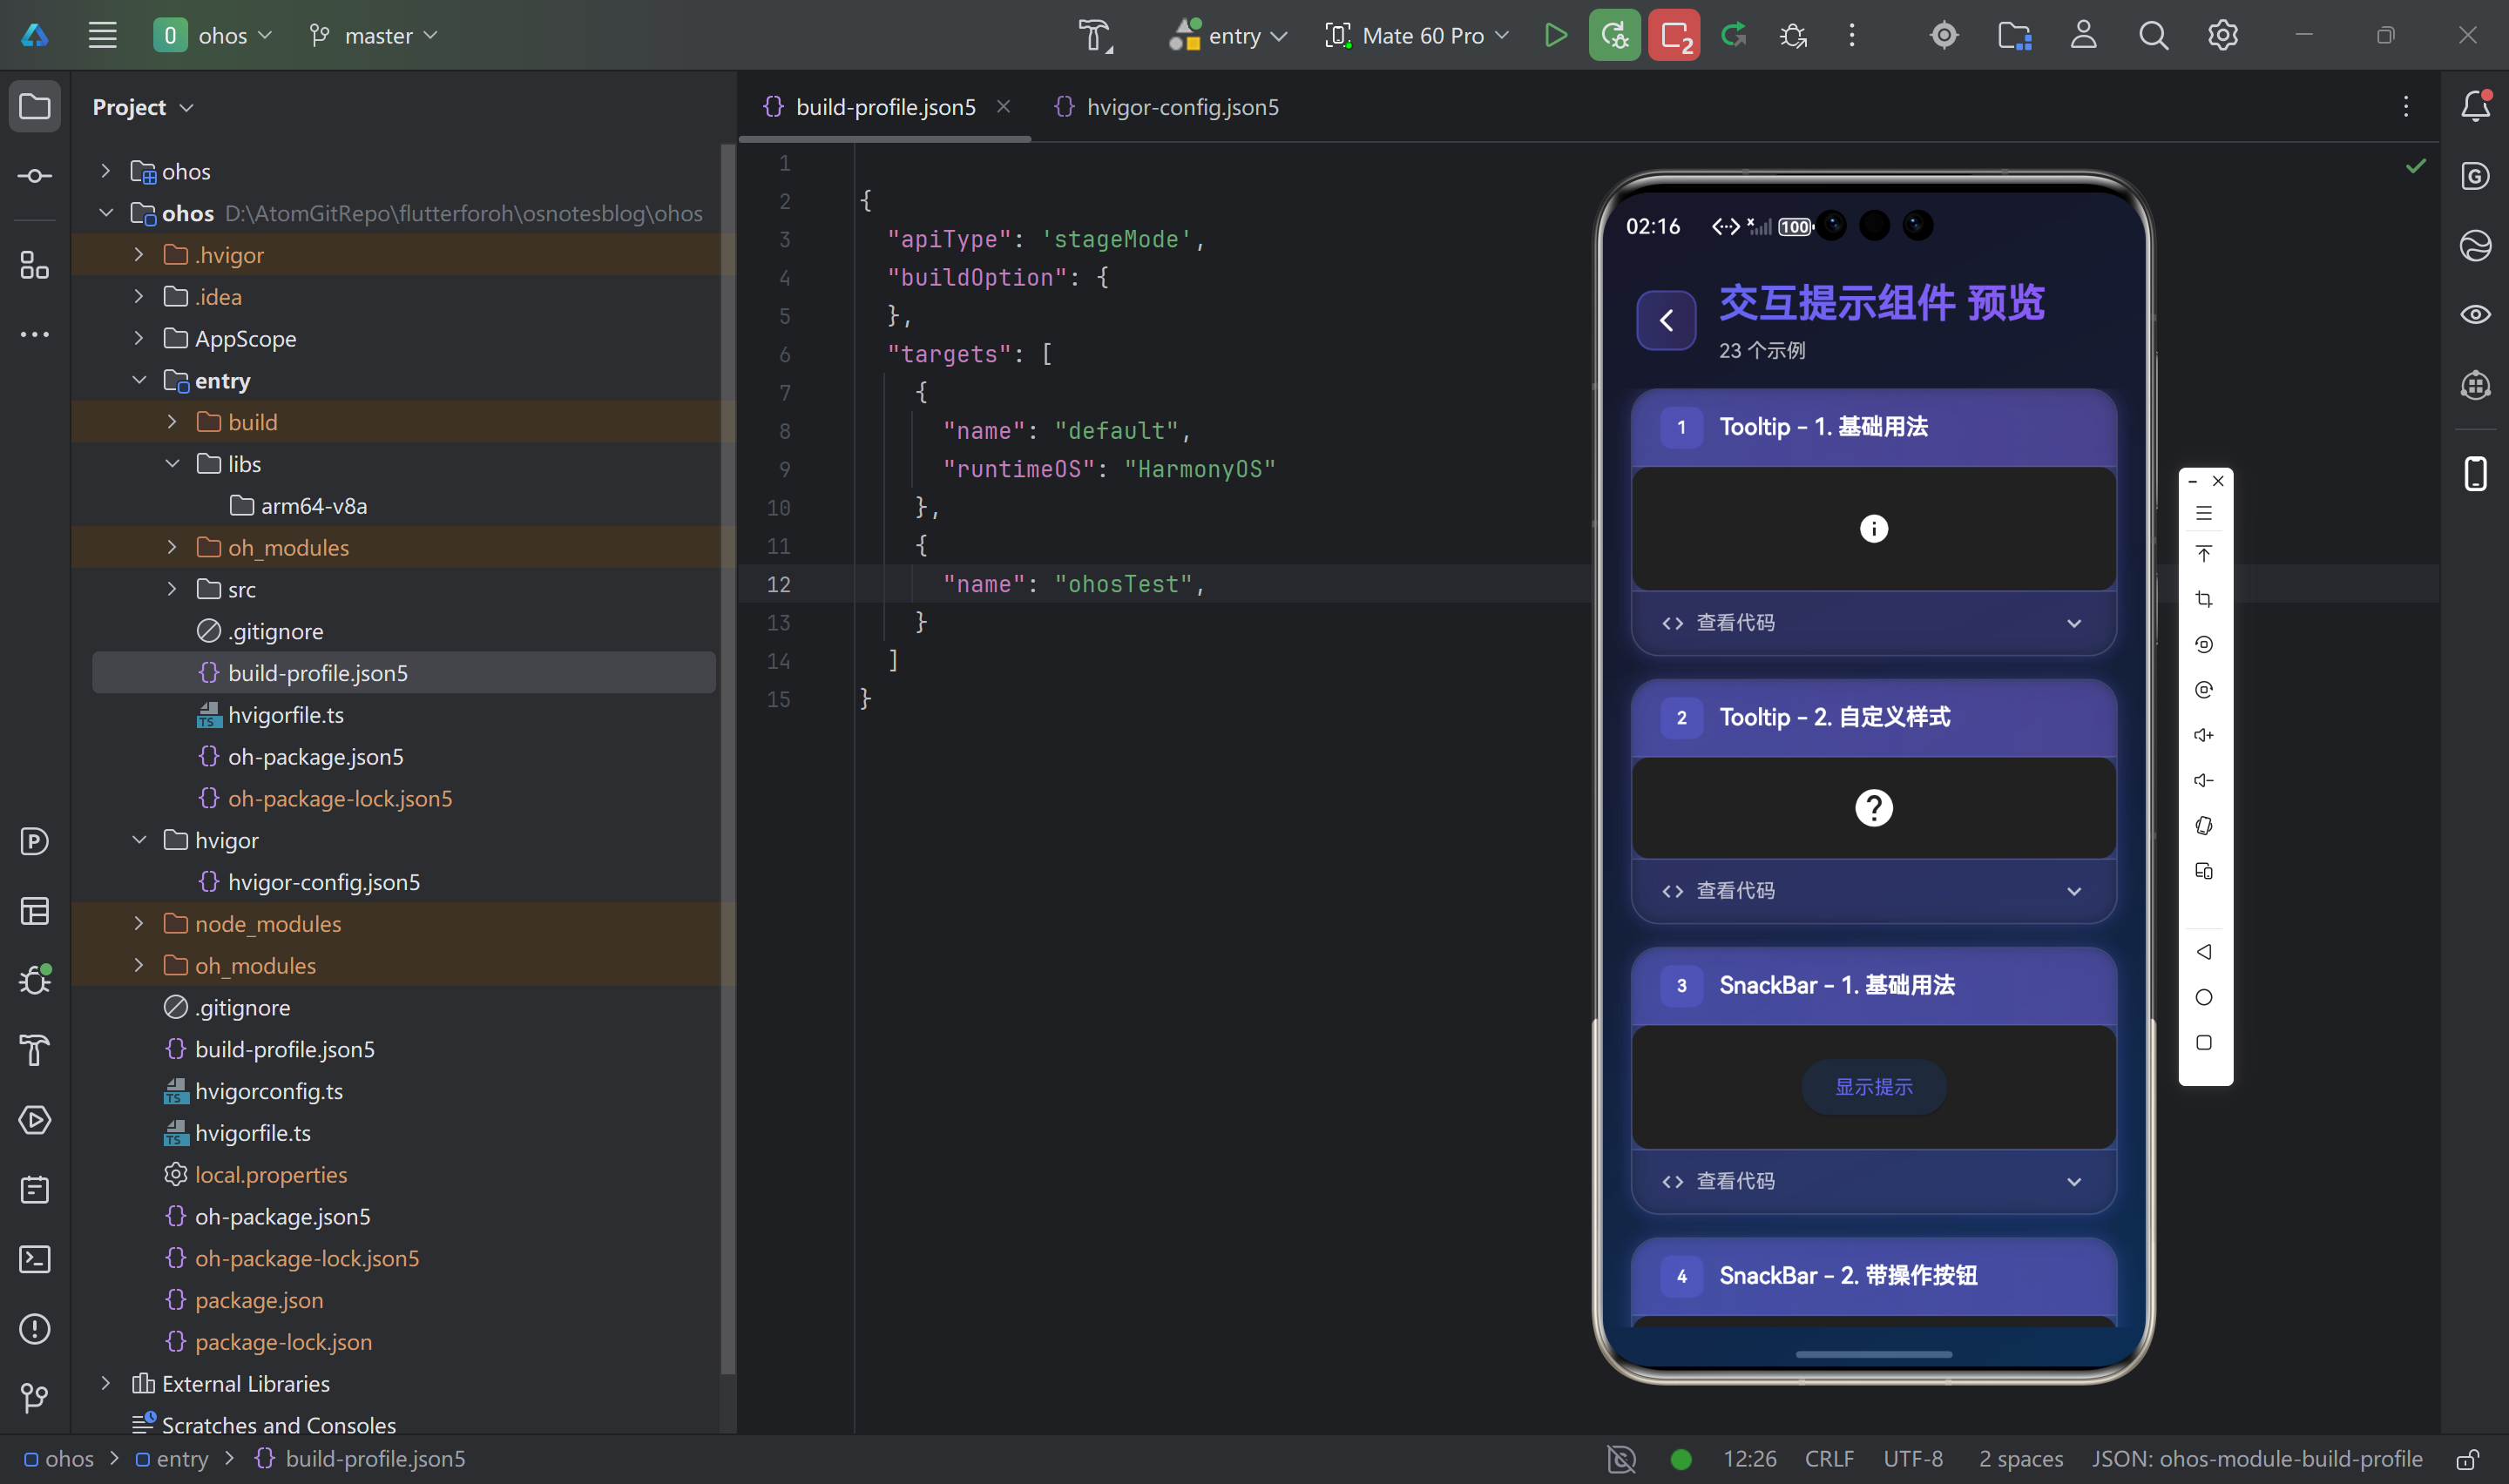The image size is (2509, 1484).
Task: Toggle the Device emulator panel icon
Action: click(2475, 473)
